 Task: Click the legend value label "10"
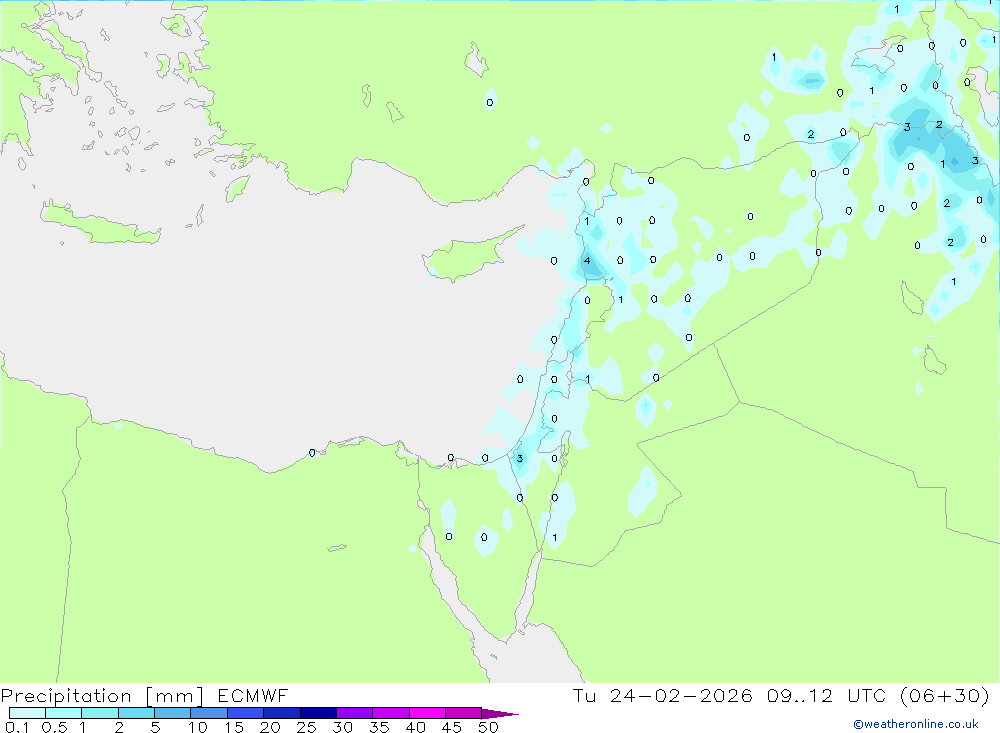pos(198,727)
